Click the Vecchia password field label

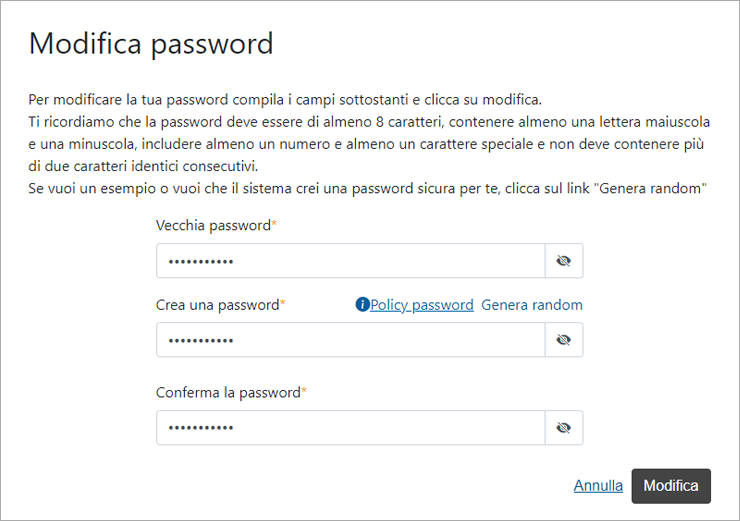tap(213, 226)
